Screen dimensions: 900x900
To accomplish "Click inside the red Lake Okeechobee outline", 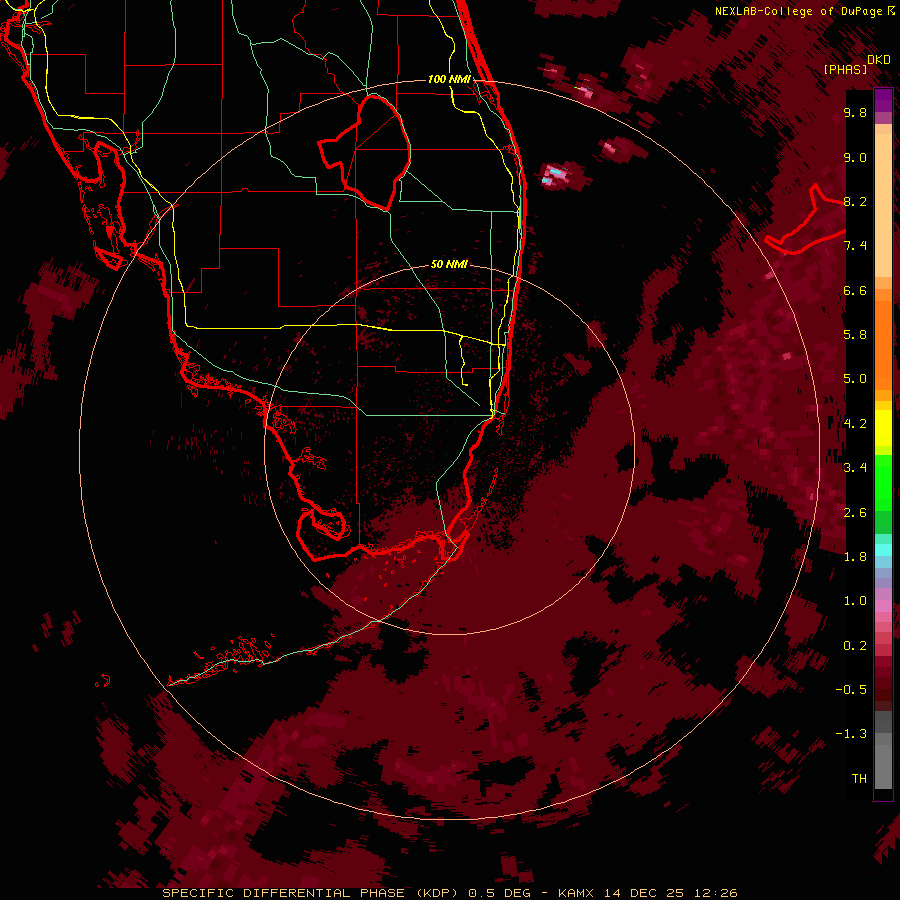I will pyautogui.click(x=373, y=152).
